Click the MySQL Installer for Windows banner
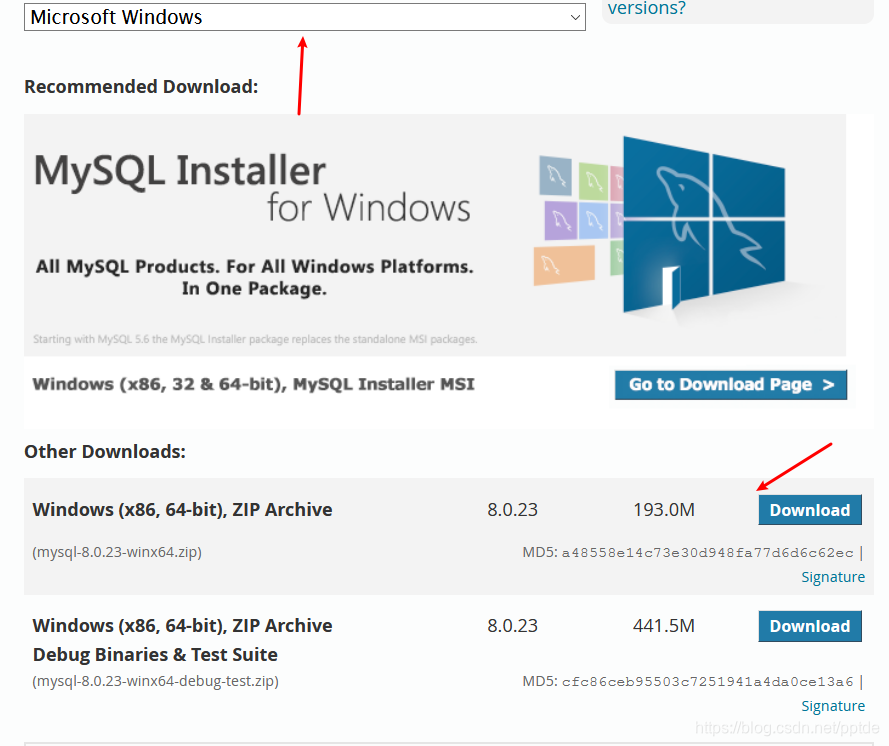 (435, 235)
